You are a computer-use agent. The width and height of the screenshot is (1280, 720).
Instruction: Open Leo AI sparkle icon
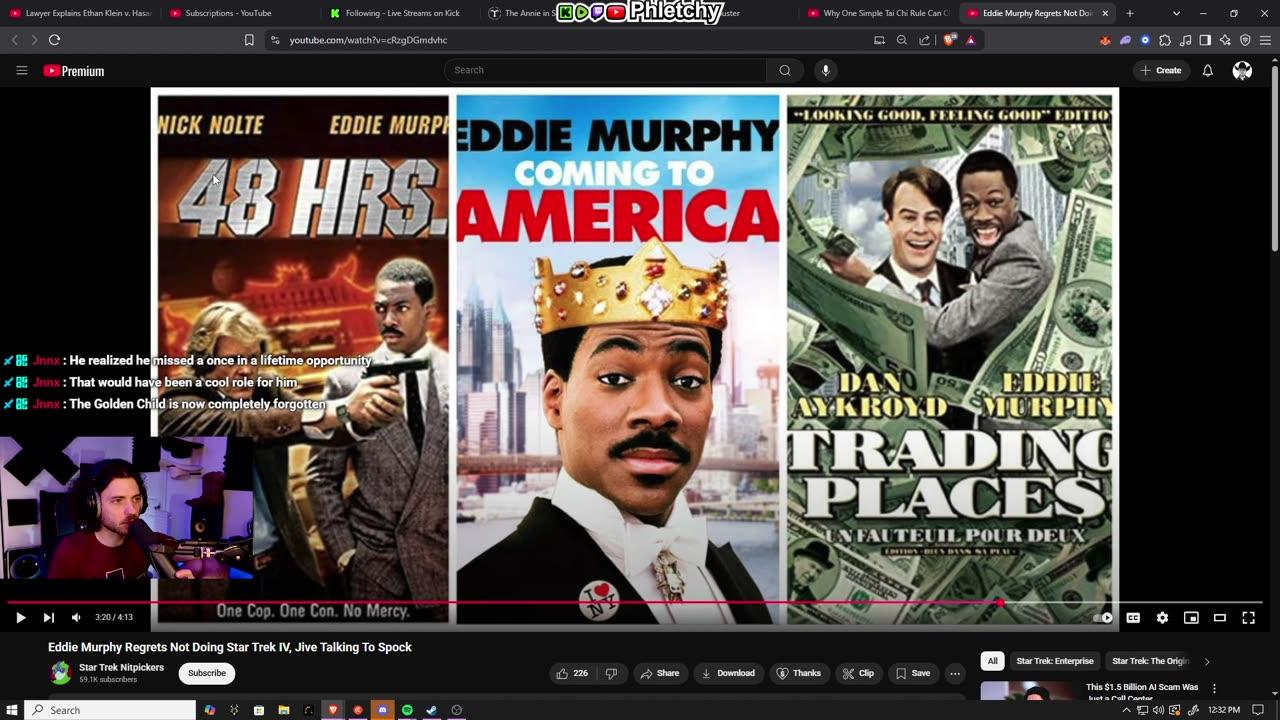[1225, 40]
